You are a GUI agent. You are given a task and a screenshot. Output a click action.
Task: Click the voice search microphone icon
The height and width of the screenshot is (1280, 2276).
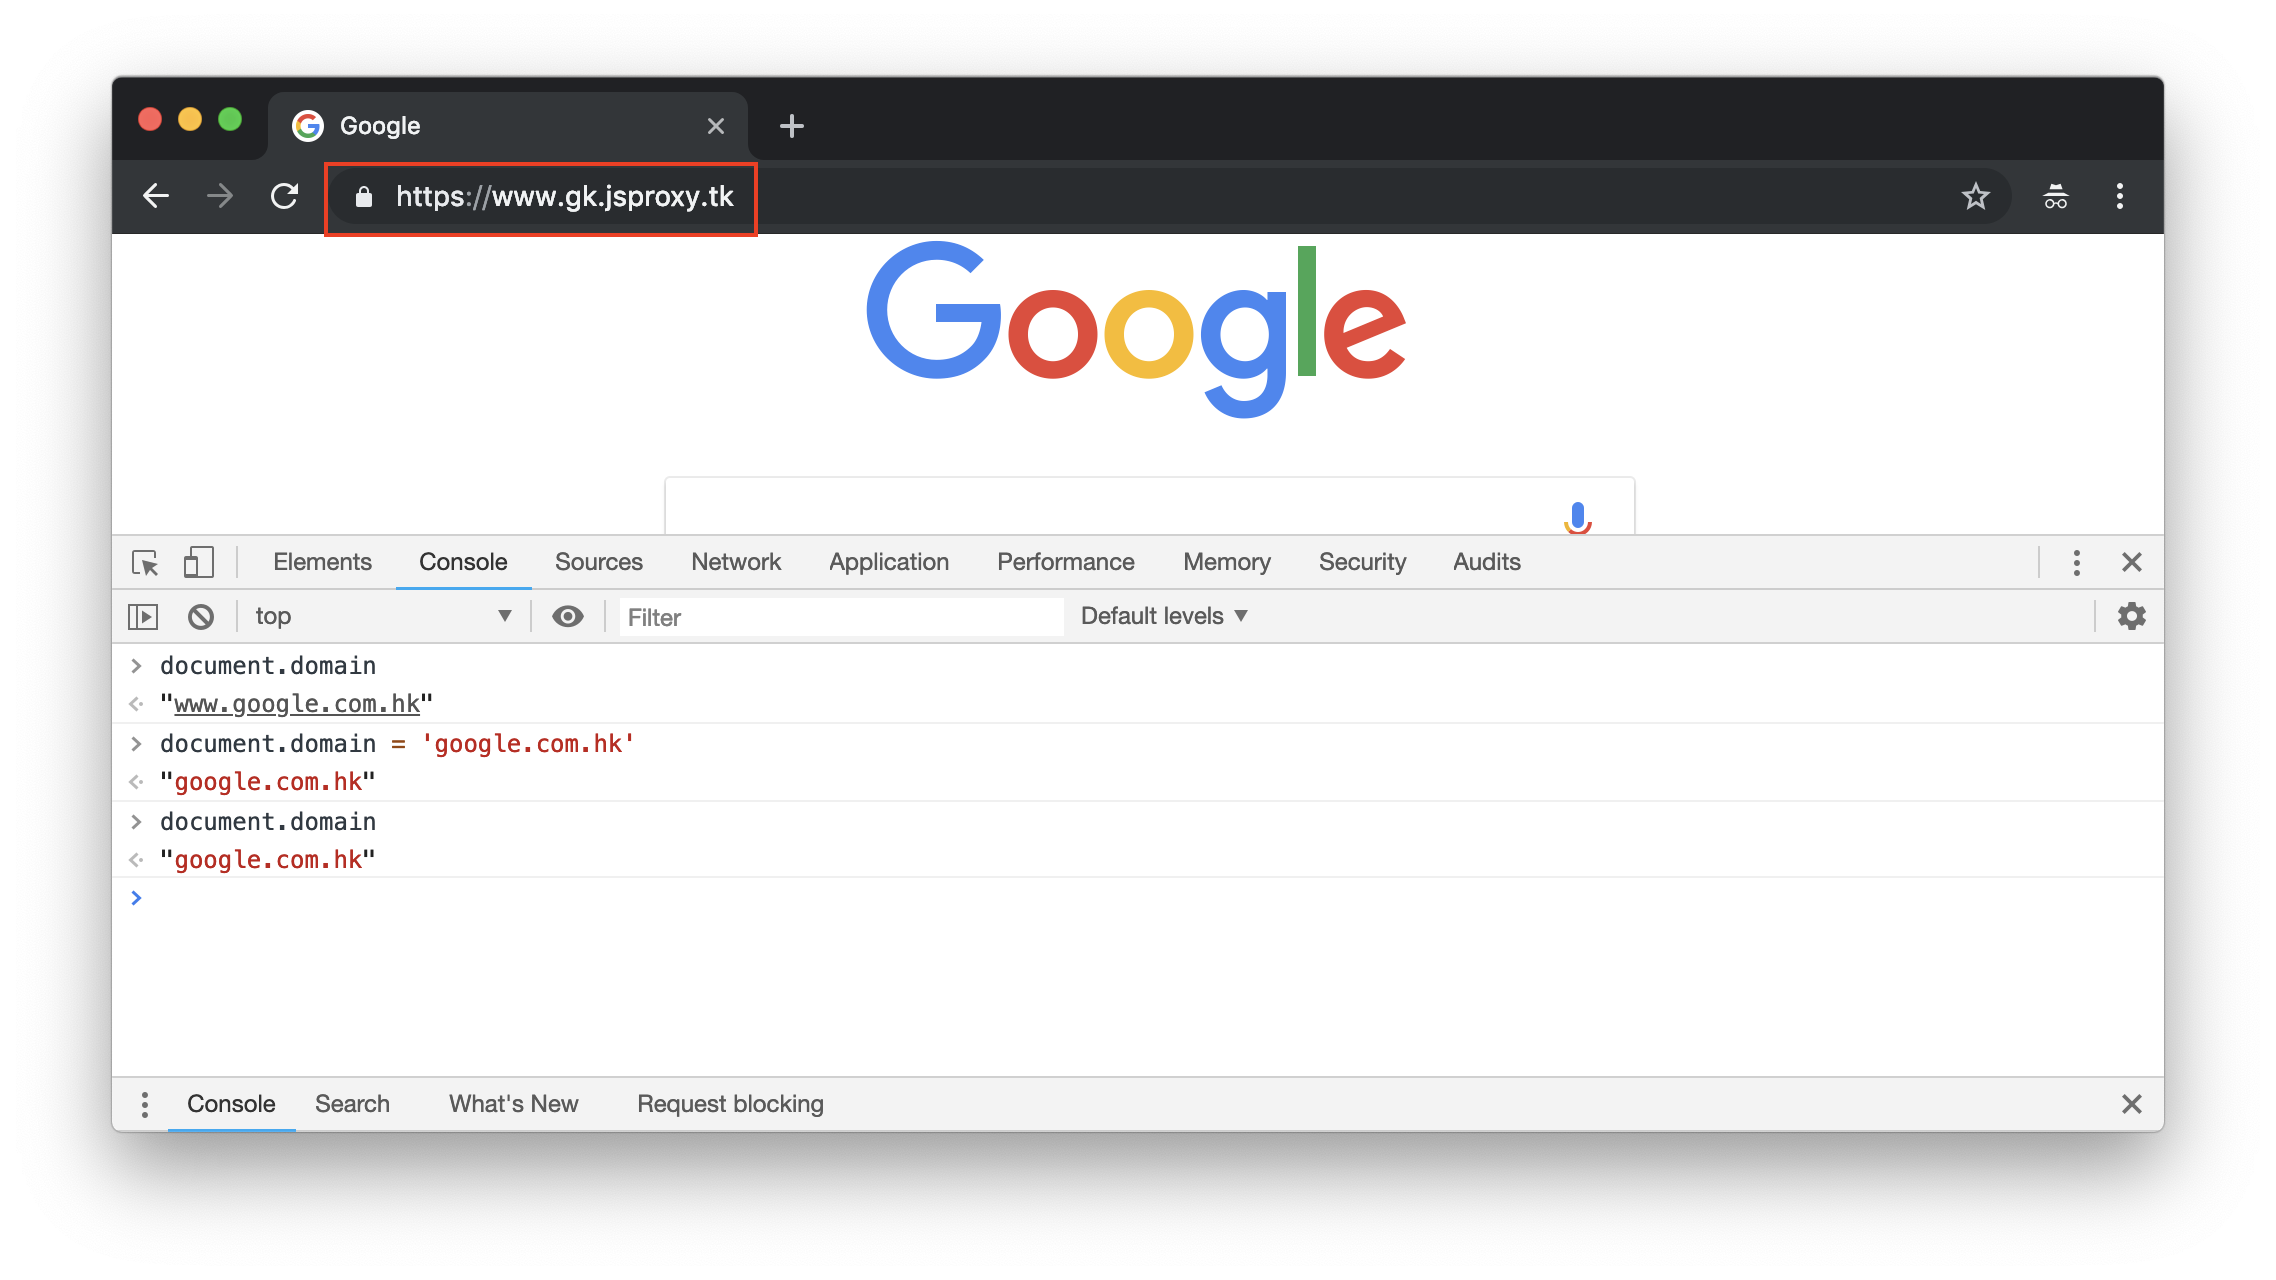pyautogui.click(x=1577, y=517)
